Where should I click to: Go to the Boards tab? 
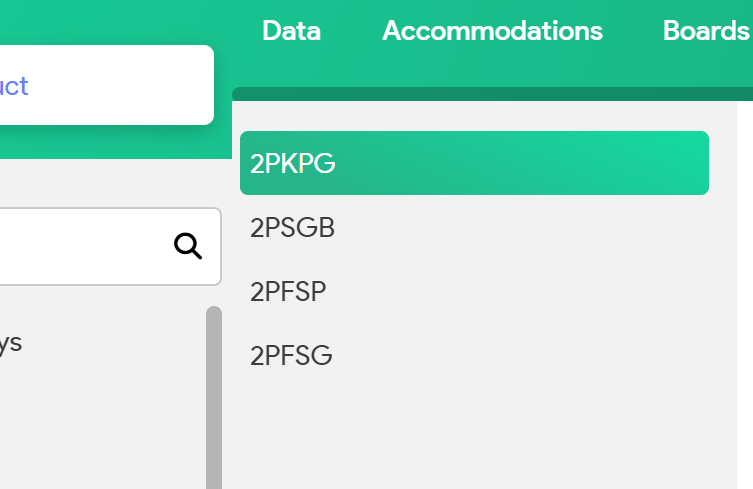click(x=706, y=31)
